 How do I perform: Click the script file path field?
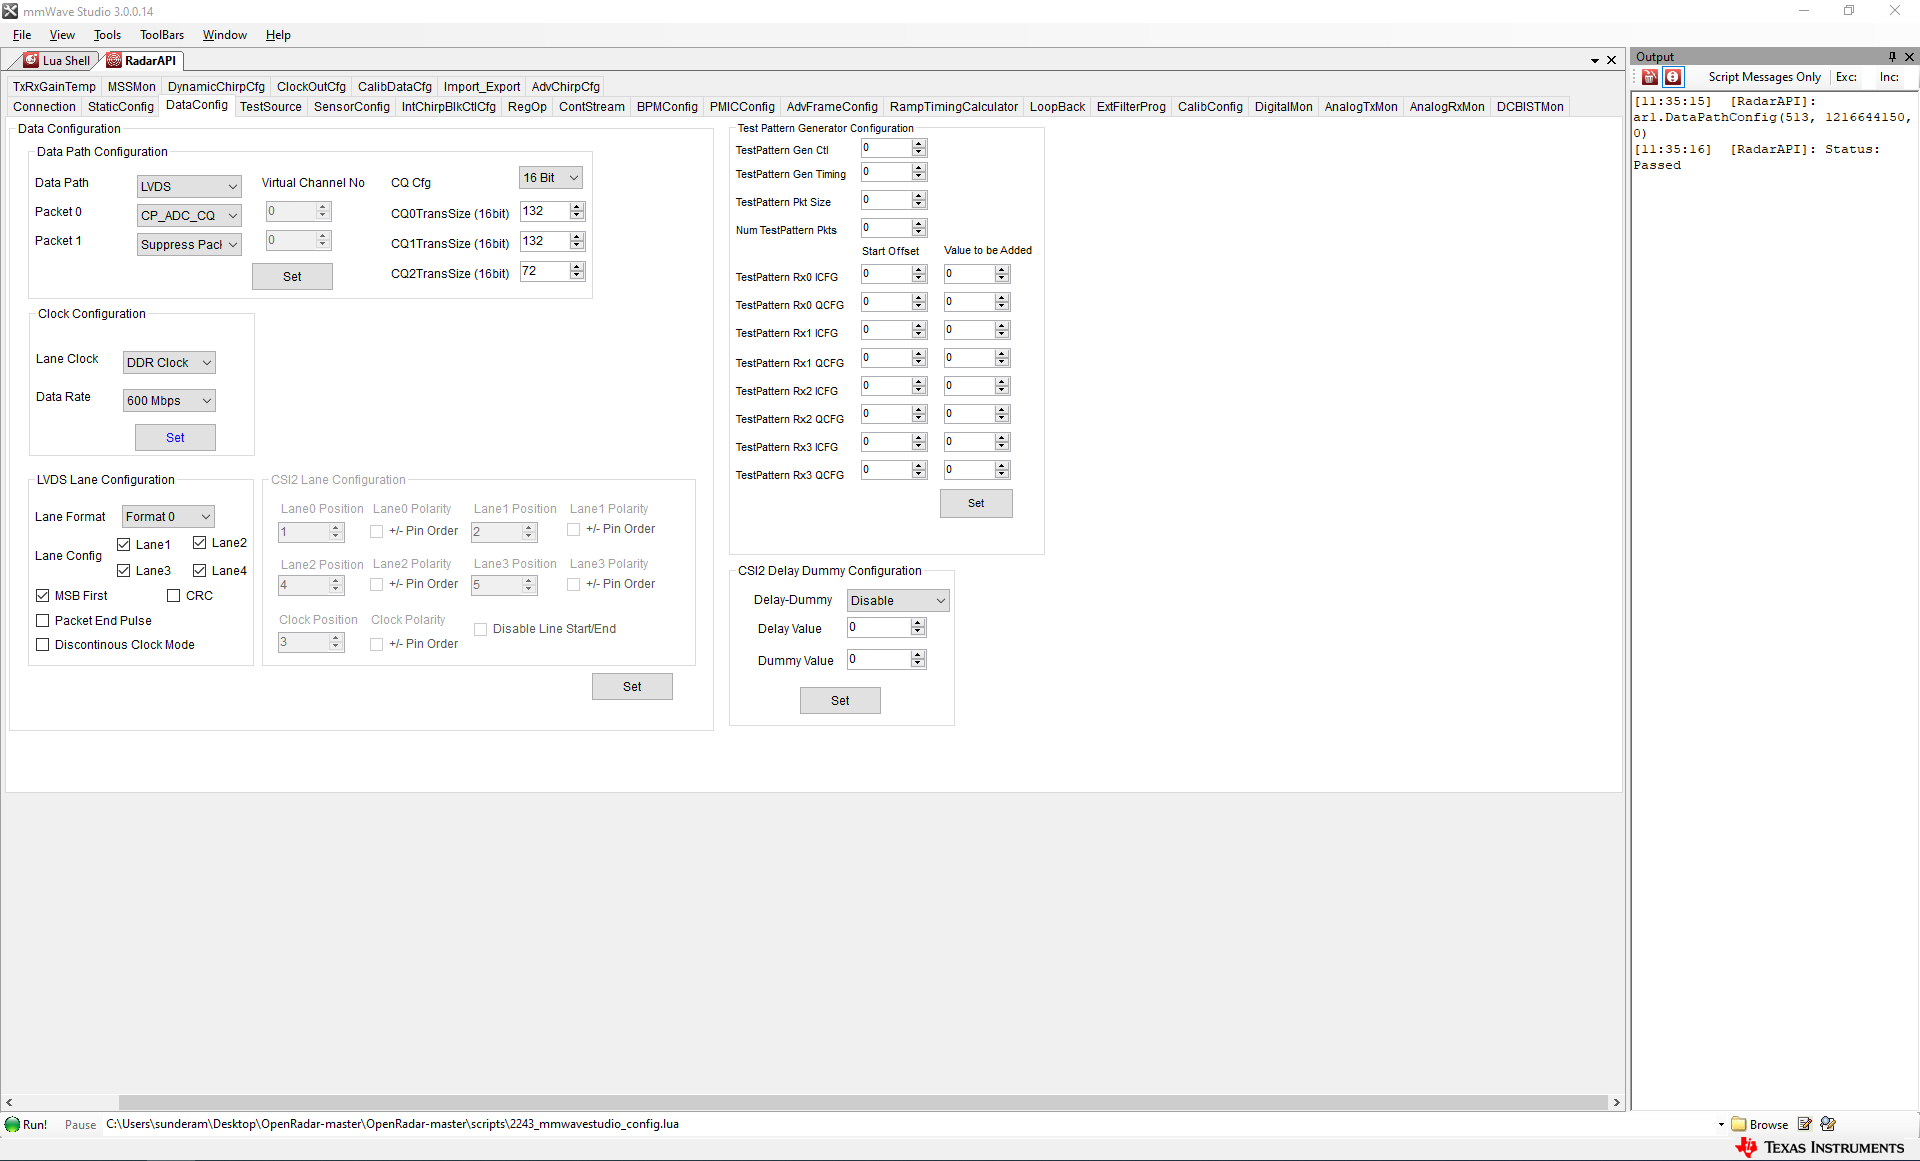coord(908,1124)
